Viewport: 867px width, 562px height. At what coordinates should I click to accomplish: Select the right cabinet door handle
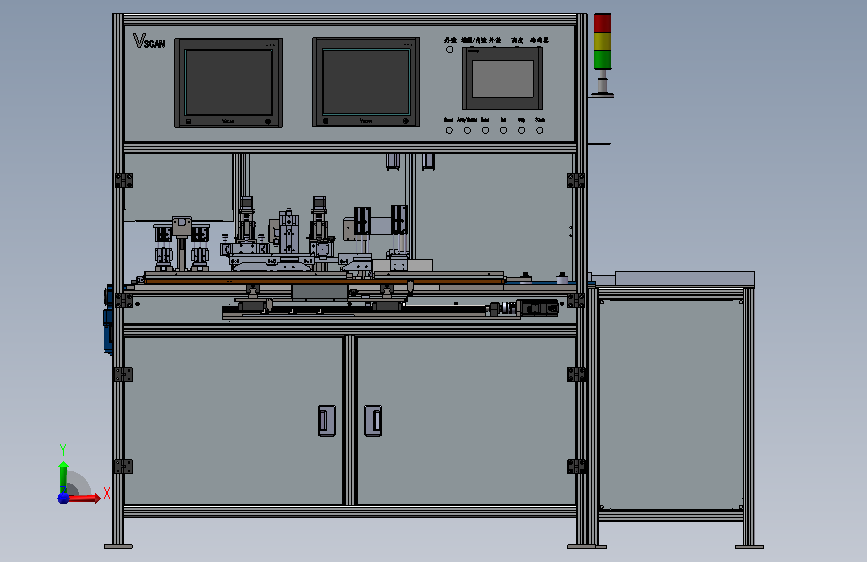(373, 420)
